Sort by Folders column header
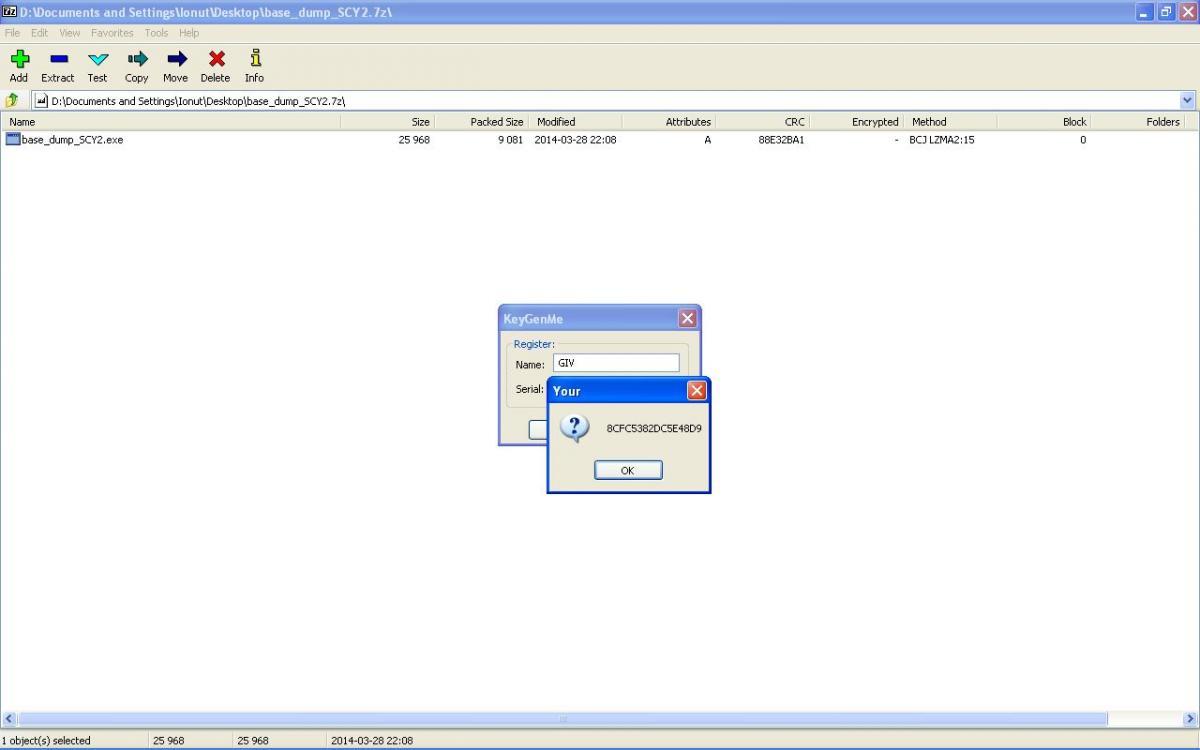This screenshot has height=750, width=1200. tap(1137, 122)
